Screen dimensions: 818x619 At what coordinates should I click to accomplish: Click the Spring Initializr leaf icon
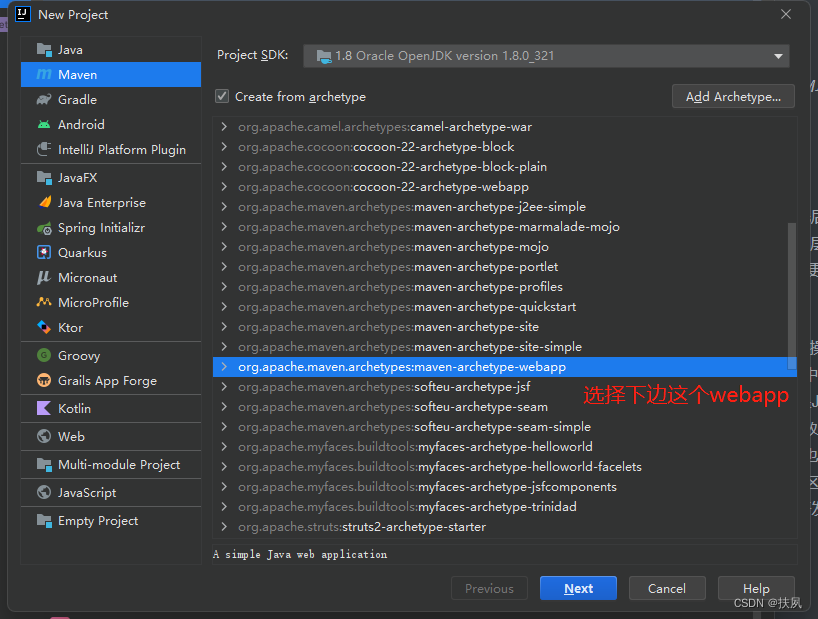44,228
